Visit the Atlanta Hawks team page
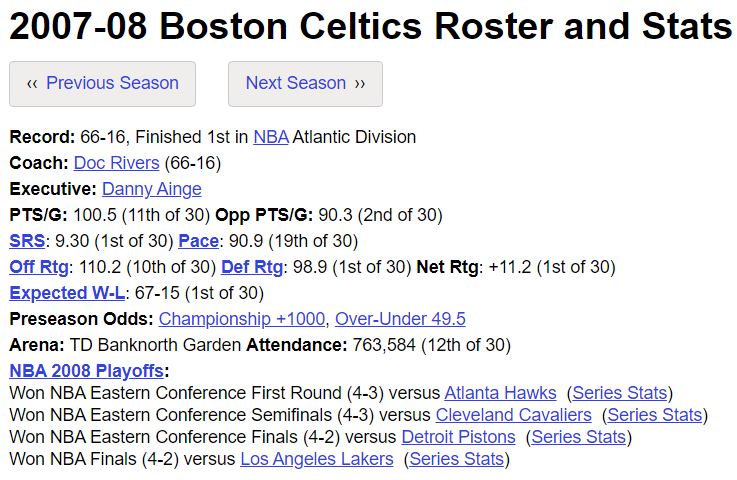Screen dimensions: 737x480 click(500, 393)
